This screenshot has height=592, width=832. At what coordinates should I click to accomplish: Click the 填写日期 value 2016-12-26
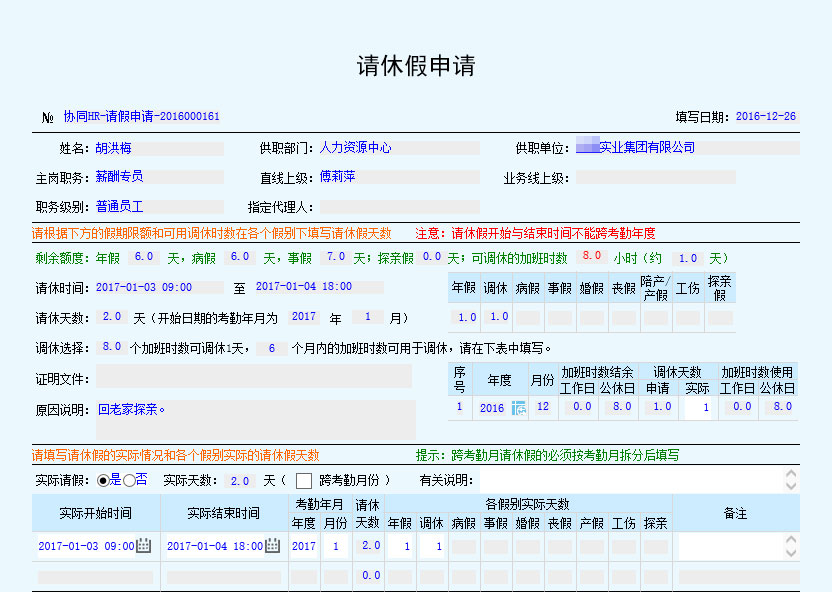point(767,117)
